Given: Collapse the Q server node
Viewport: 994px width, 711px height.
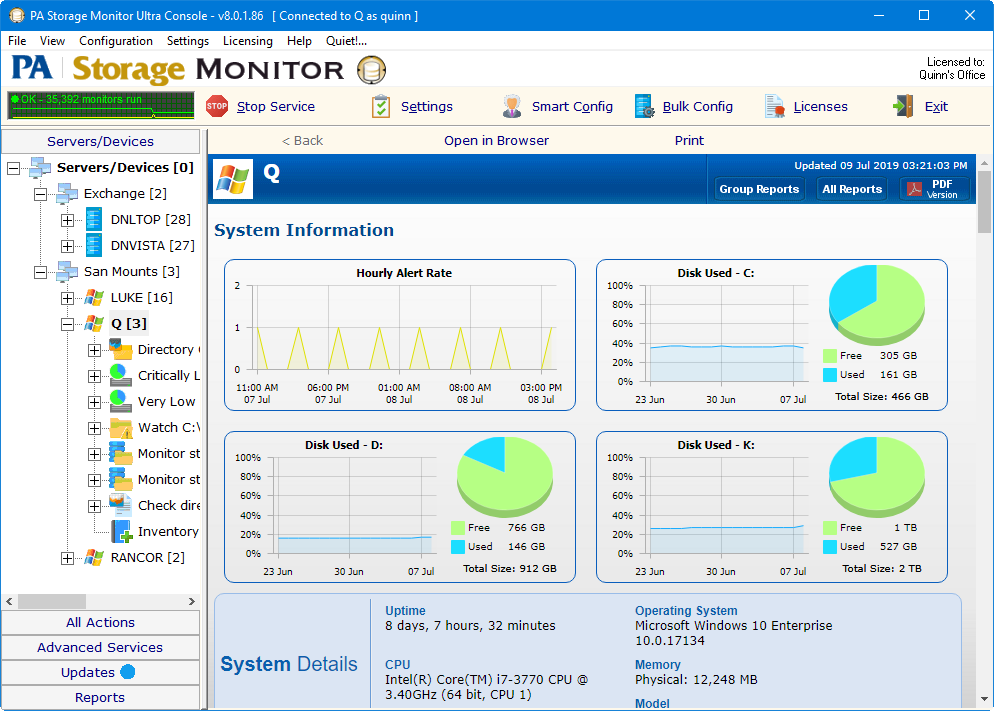Looking at the screenshot, I should (x=67, y=324).
